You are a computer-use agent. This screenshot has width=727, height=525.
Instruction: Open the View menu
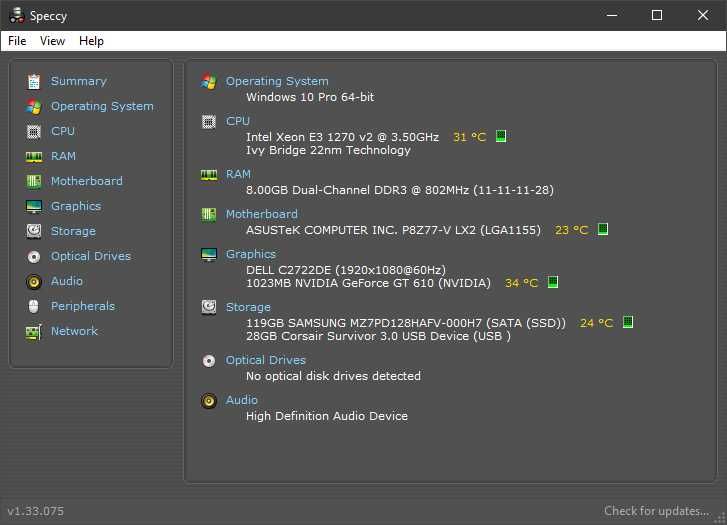pos(52,41)
